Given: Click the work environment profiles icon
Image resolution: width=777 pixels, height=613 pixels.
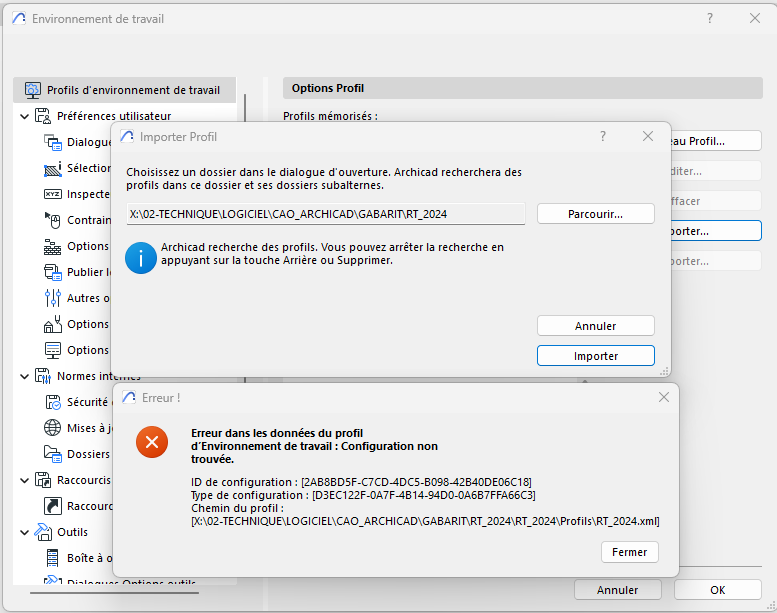Looking at the screenshot, I should (33, 90).
